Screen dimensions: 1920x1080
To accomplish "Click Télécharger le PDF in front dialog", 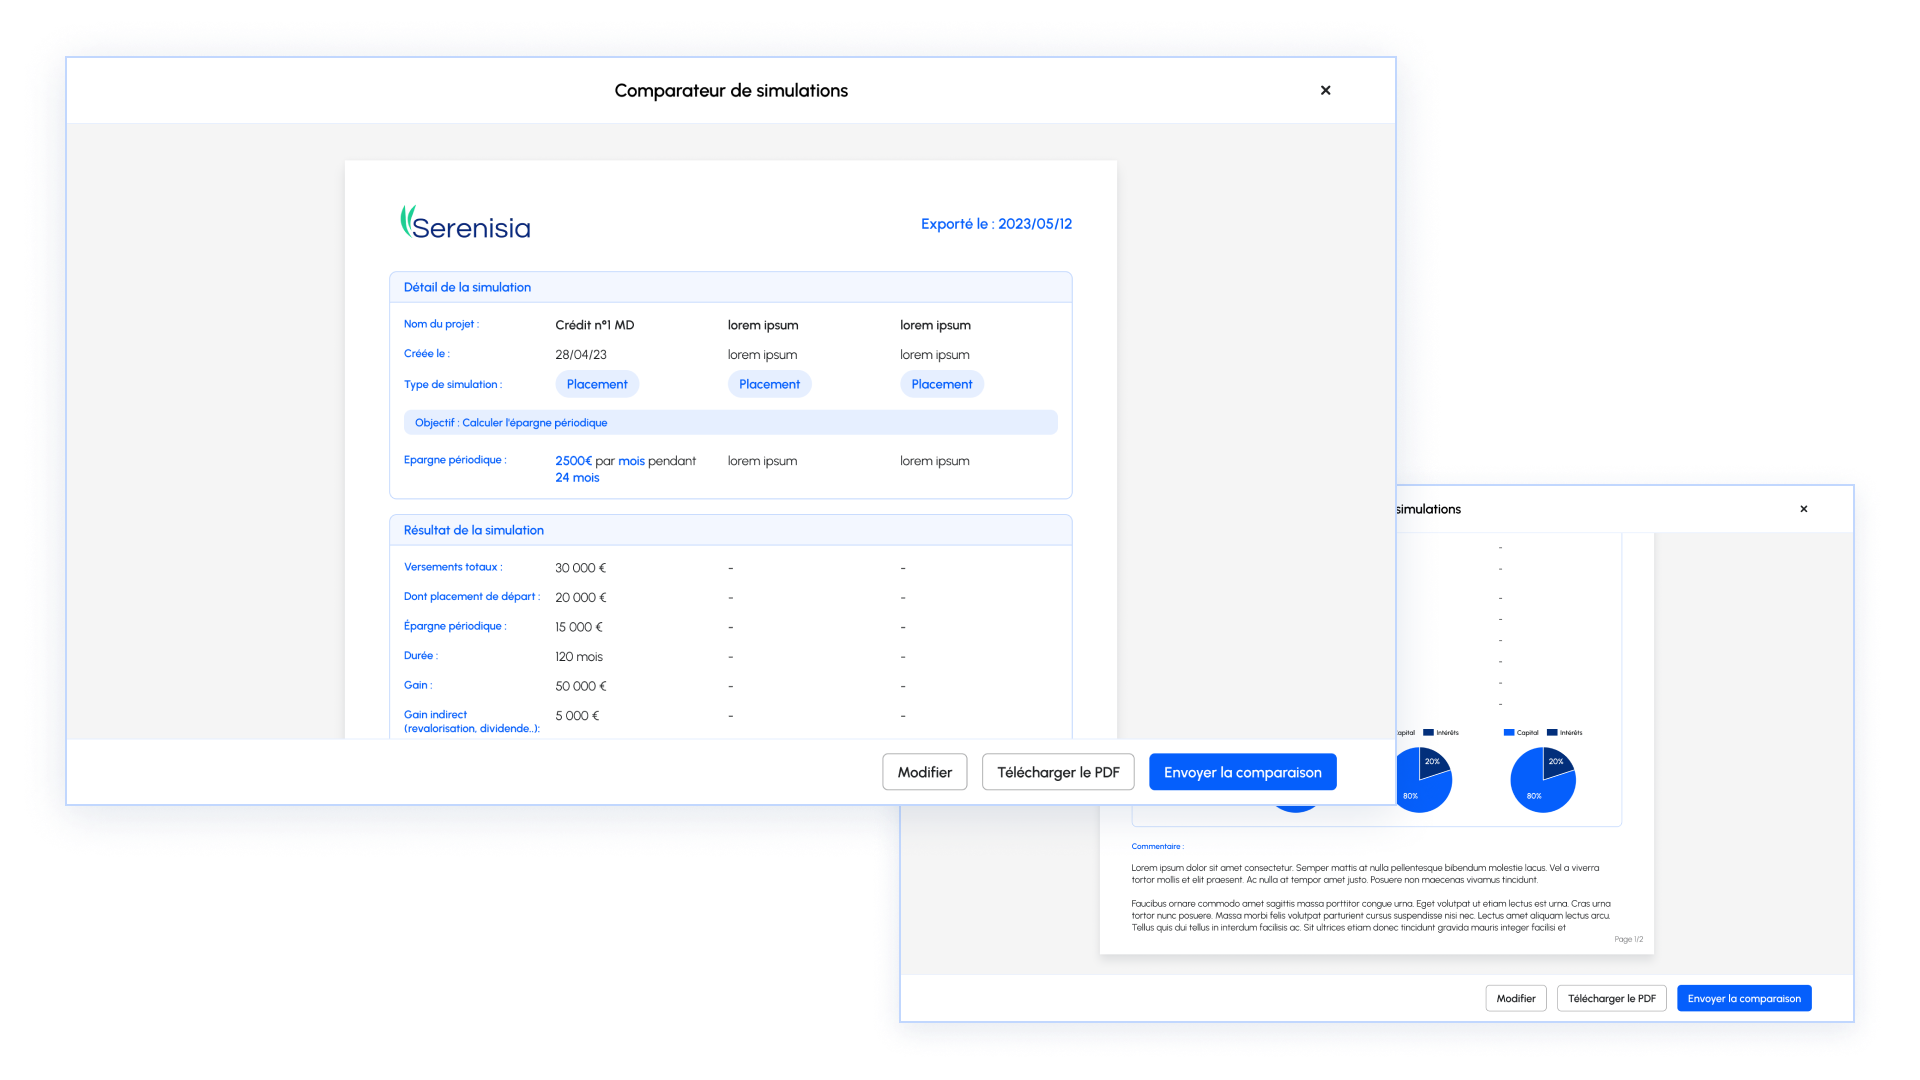I will [x=1058, y=772].
